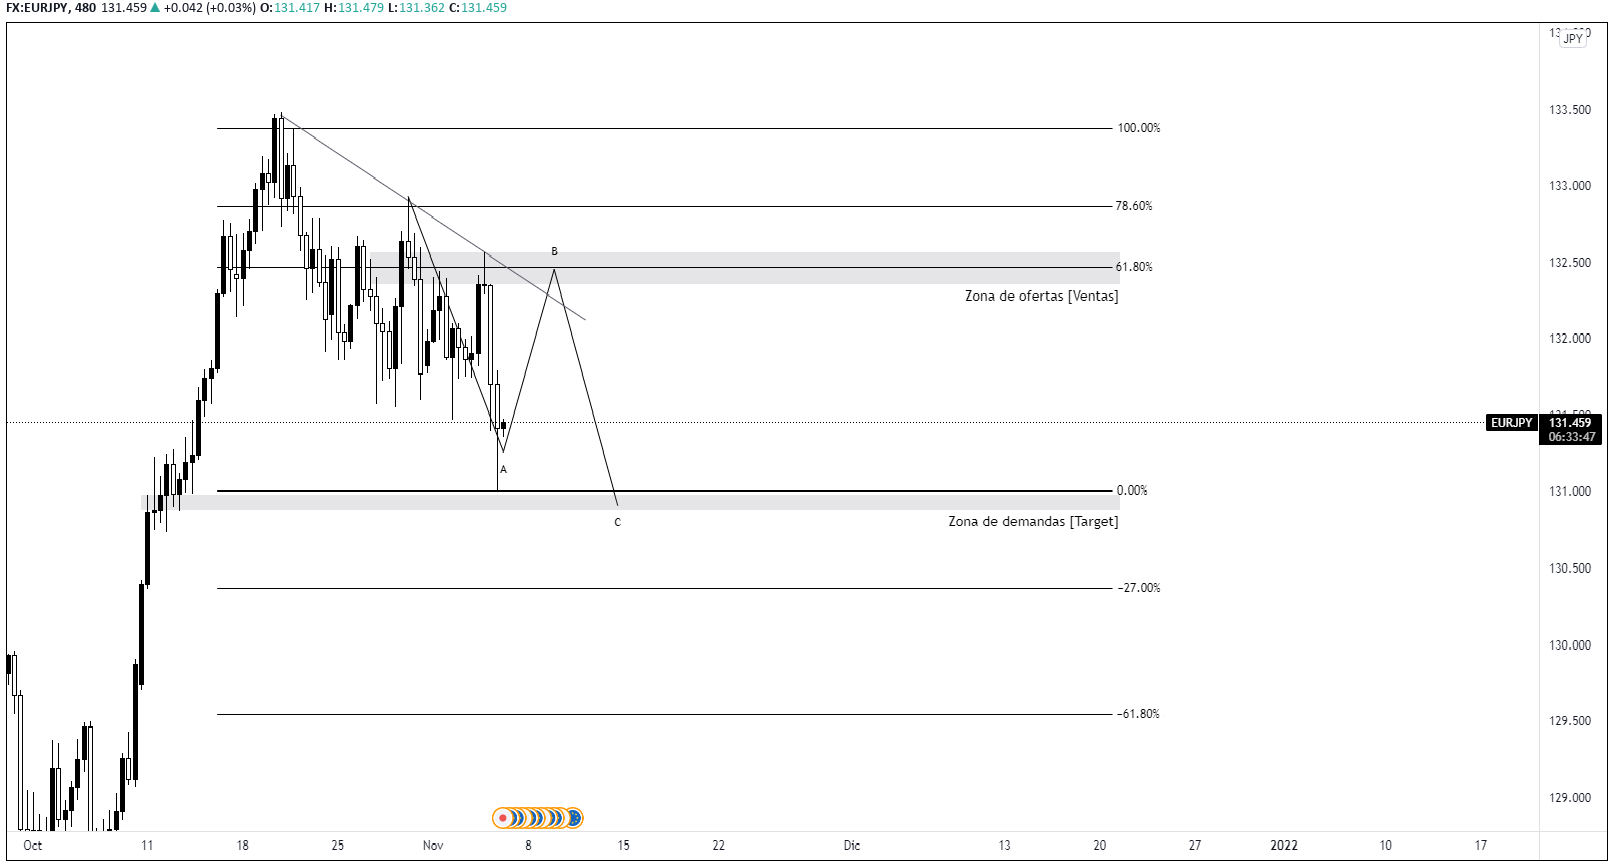The width and height of the screenshot is (1614, 864).
Task: Click the Nov date on time axis
Action: [433, 845]
